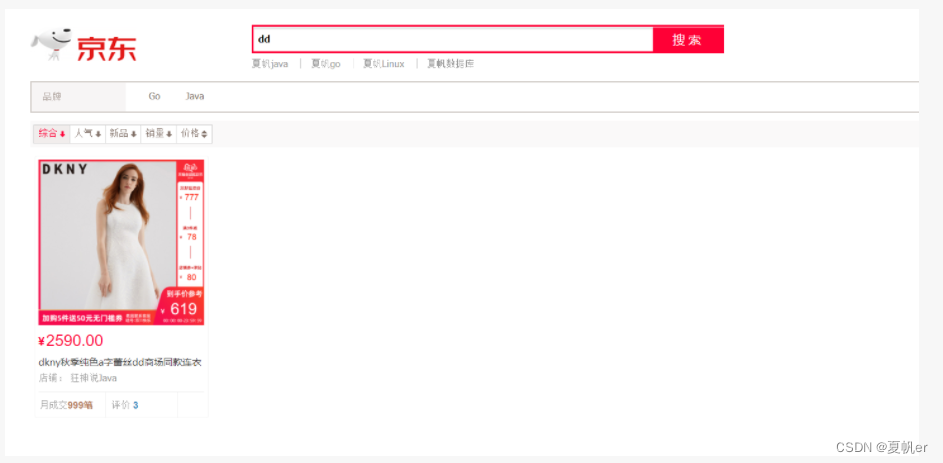Open the 夏帆go hot search link
The image size is (943, 463).
326,64
